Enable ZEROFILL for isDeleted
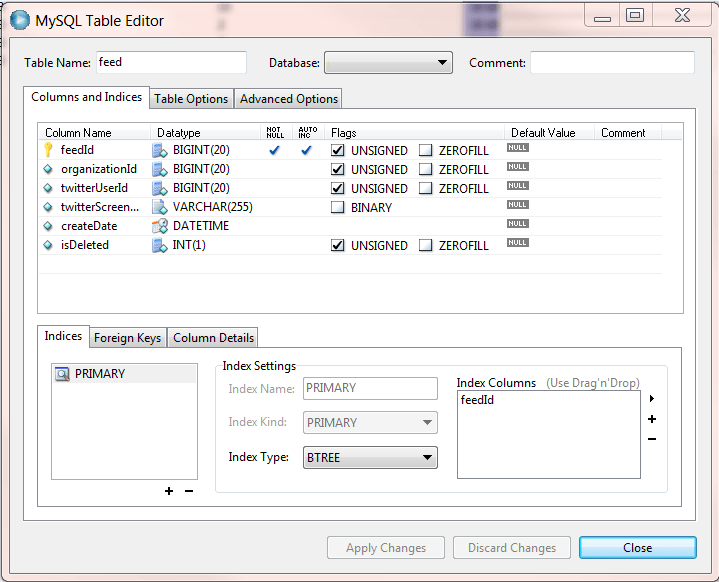 [426, 245]
